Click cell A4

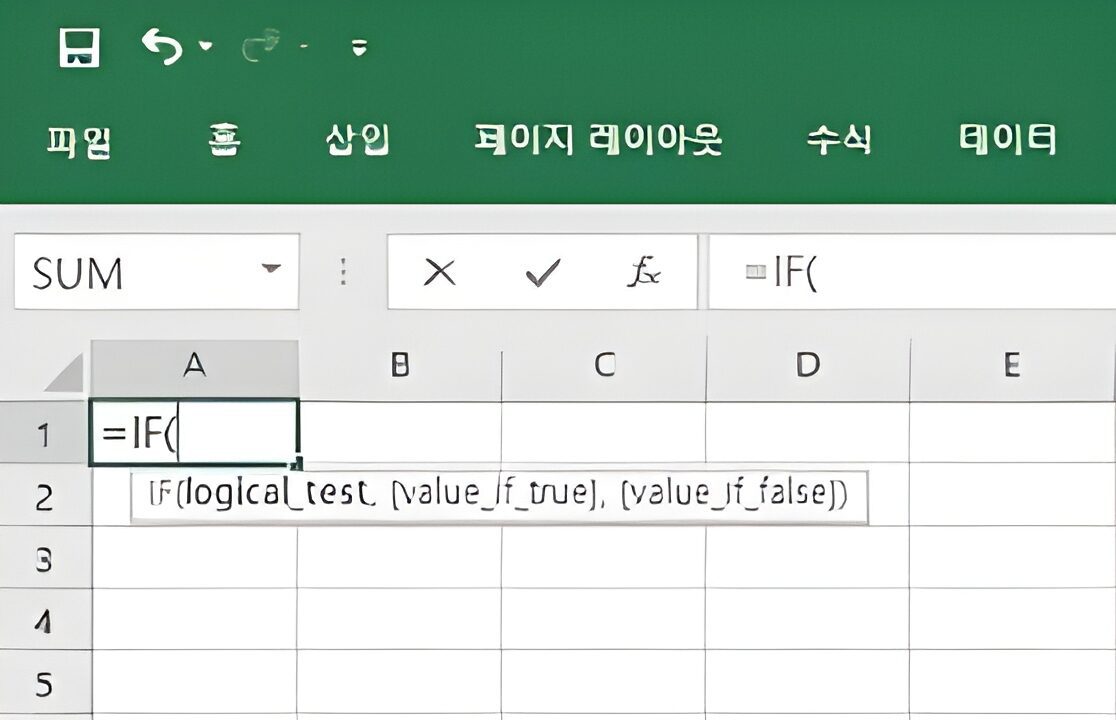194,619
